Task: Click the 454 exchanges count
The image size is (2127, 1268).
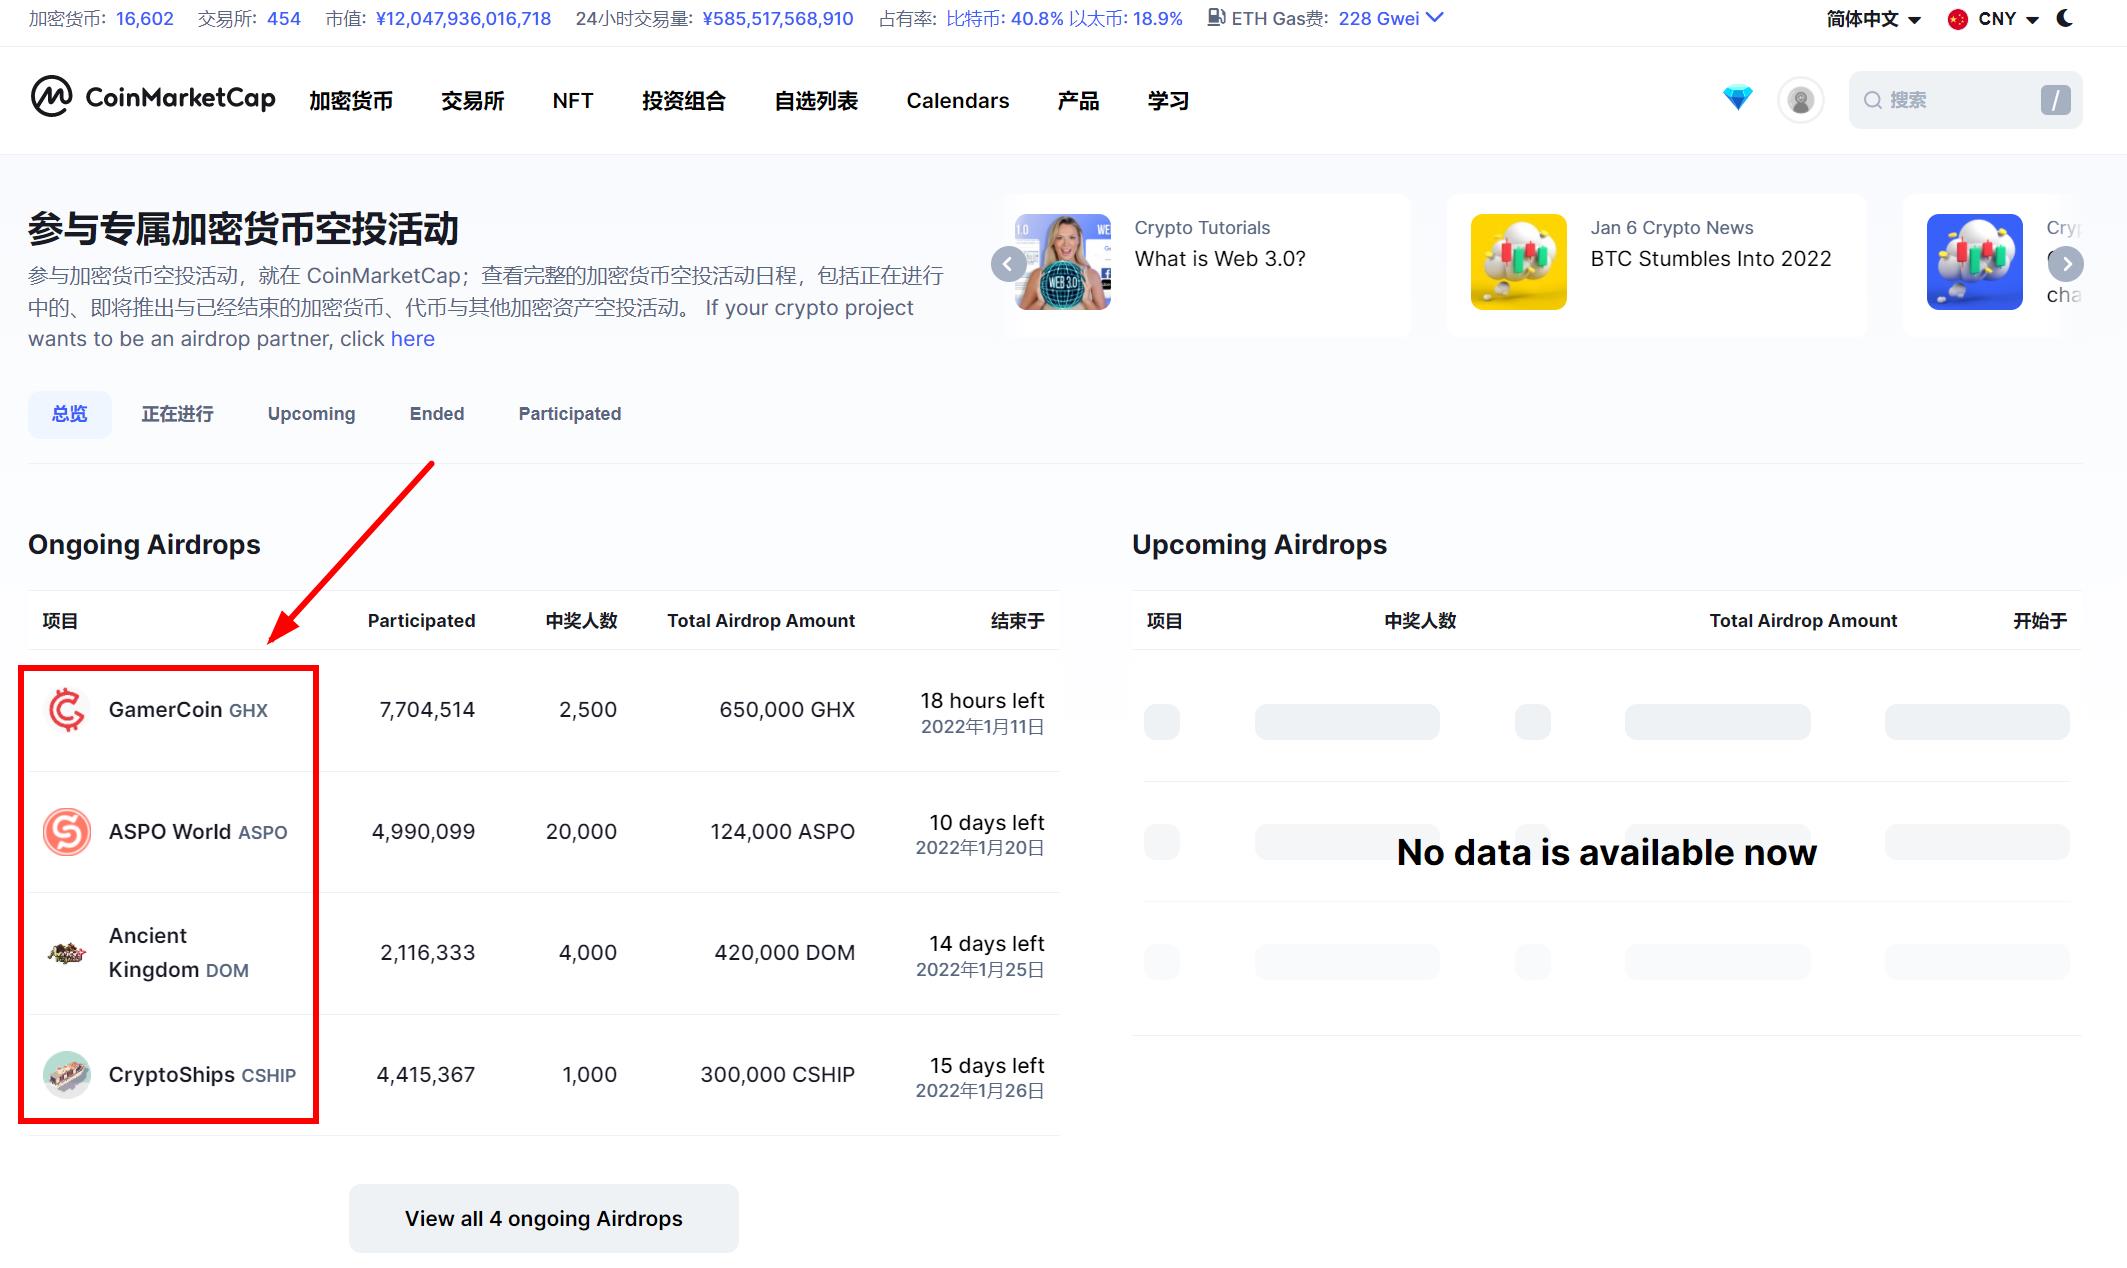Action: pyautogui.click(x=284, y=19)
